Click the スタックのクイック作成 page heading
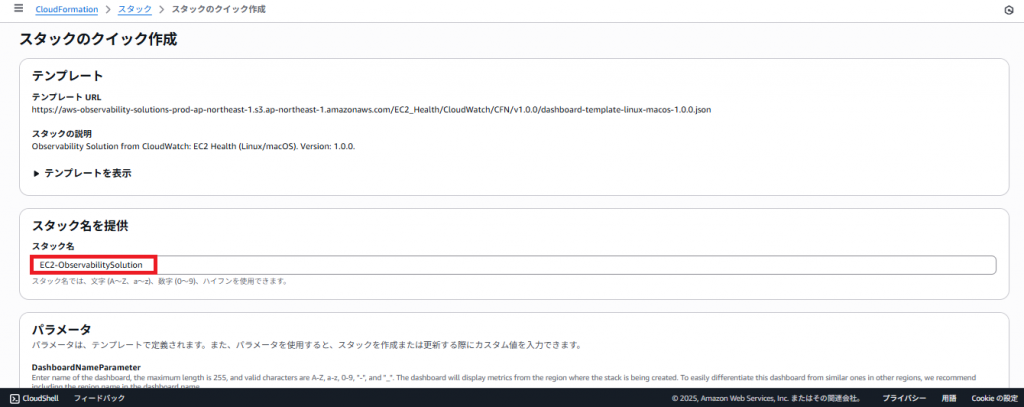Image resolution: width=1024 pixels, height=407 pixels. tap(98, 40)
